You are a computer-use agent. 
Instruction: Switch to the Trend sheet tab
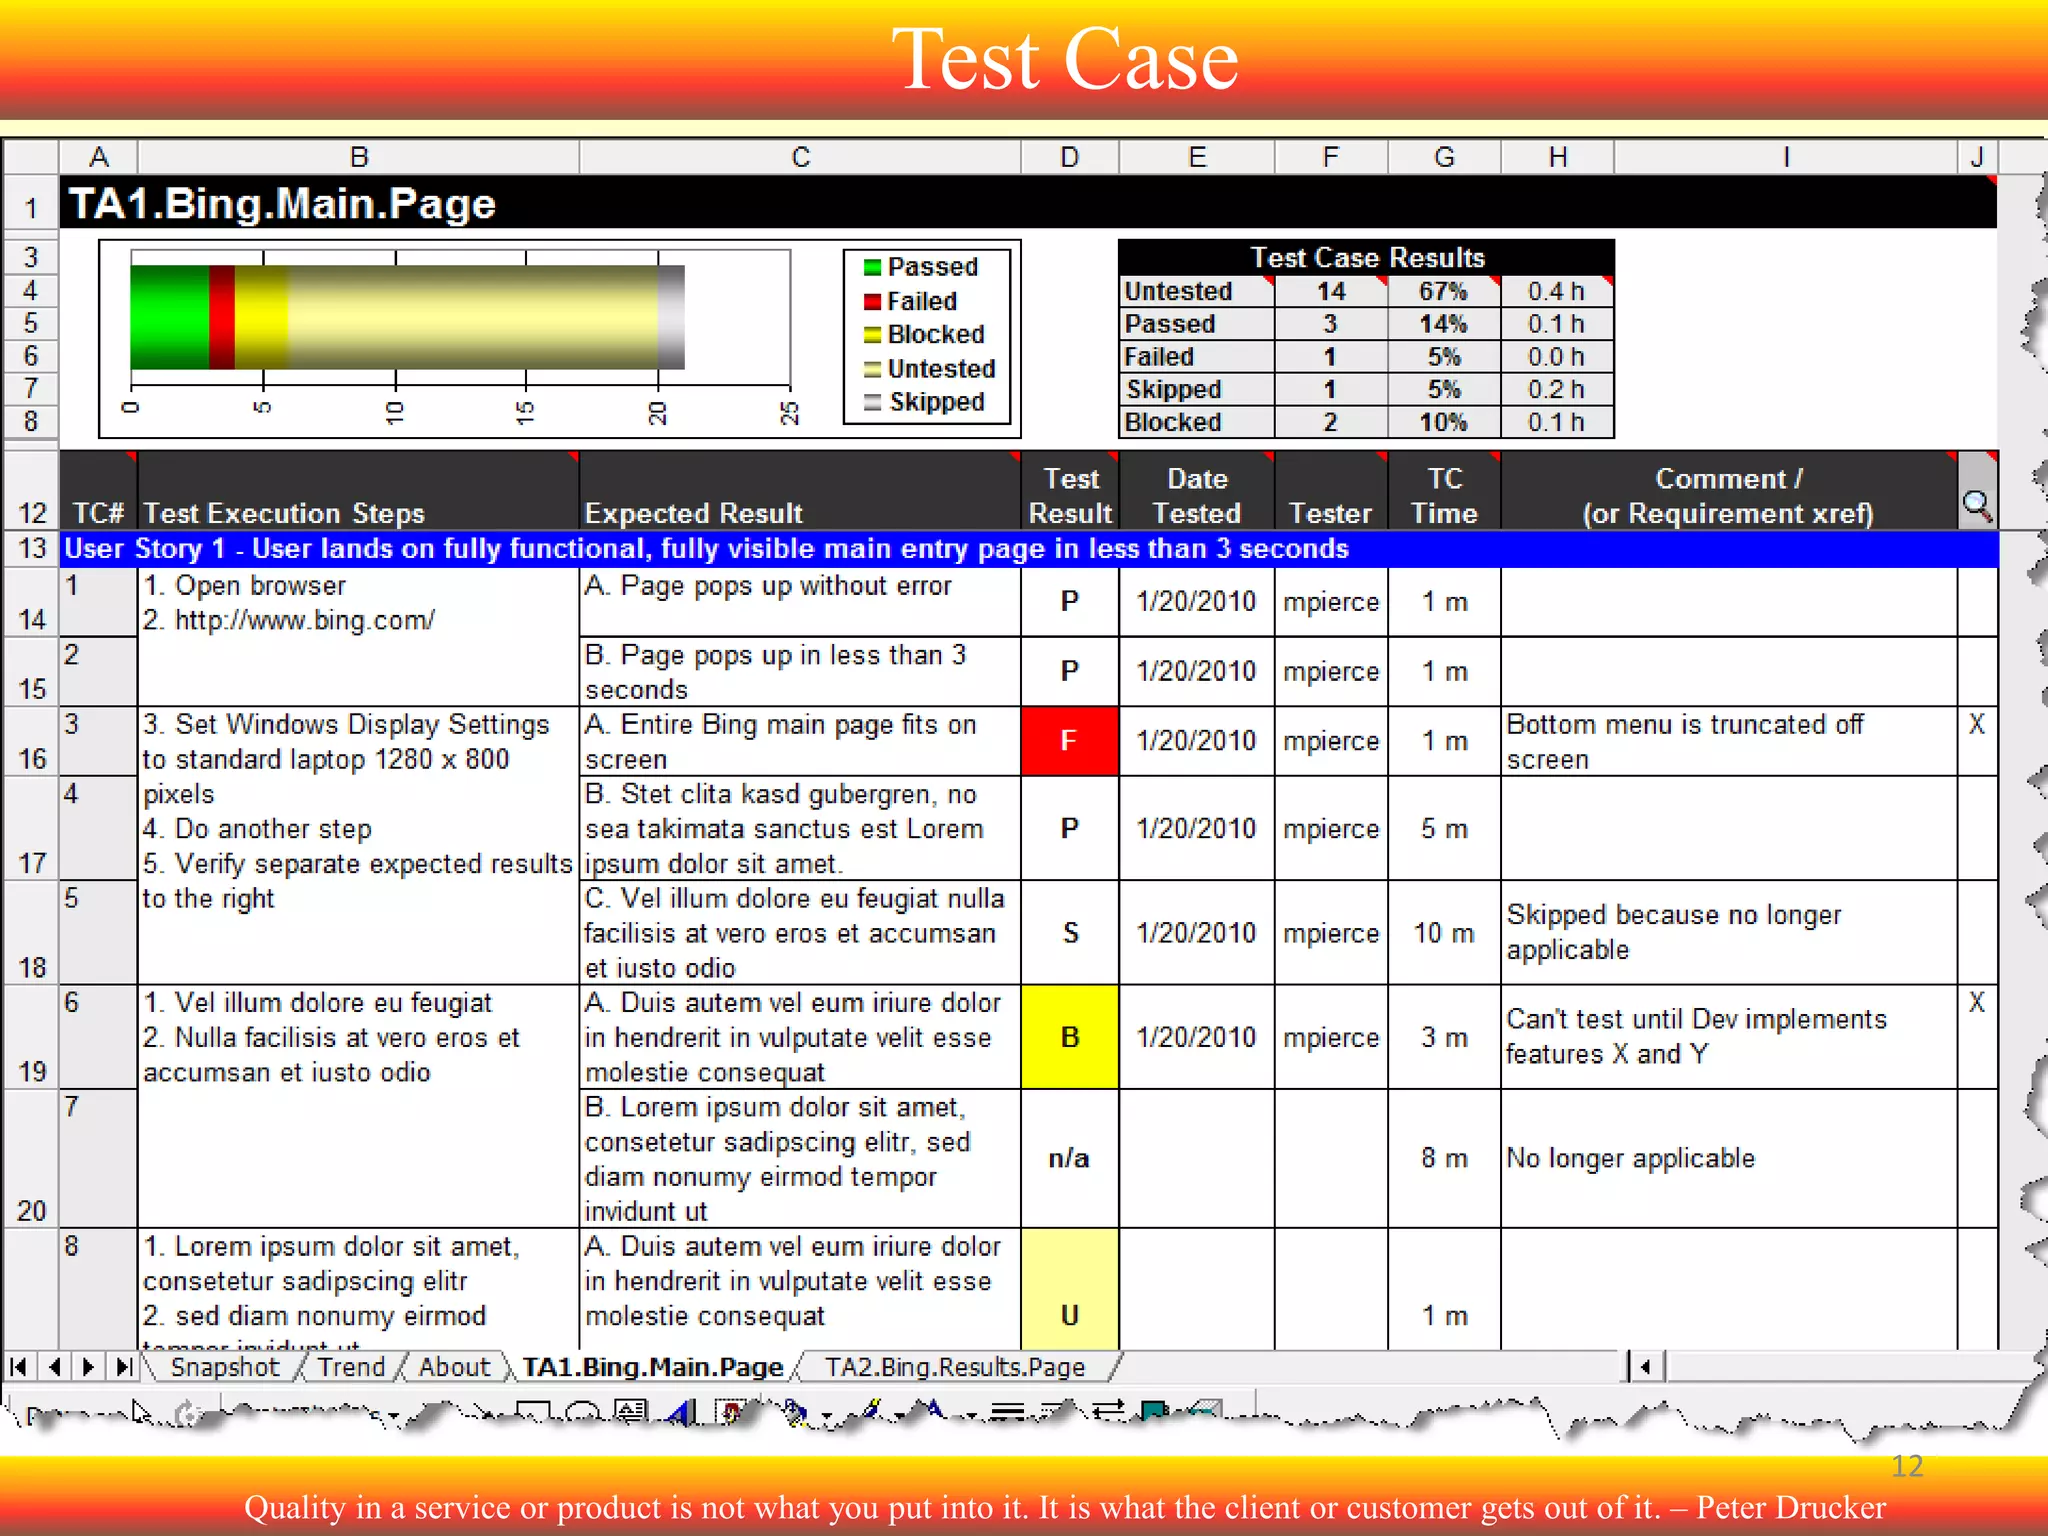click(351, 1367)
